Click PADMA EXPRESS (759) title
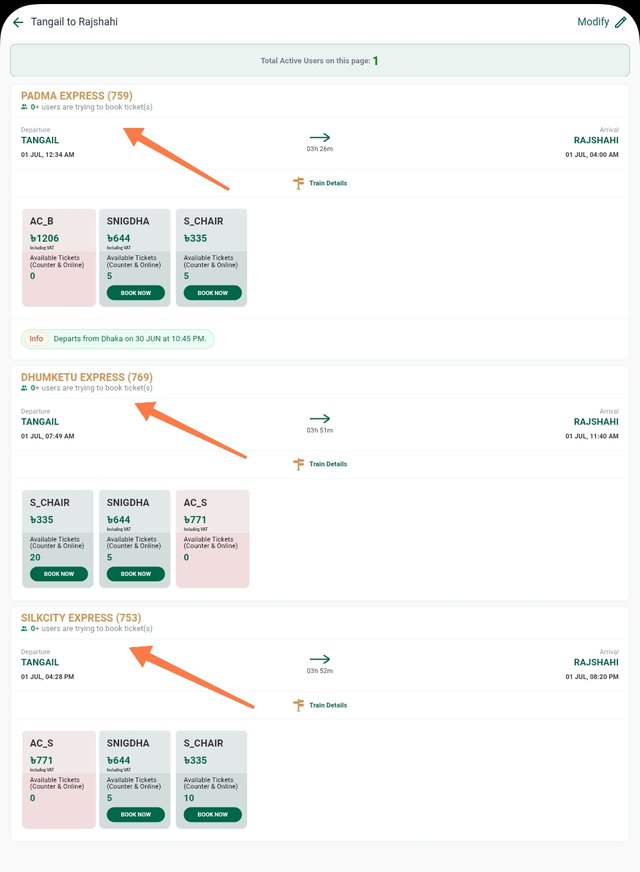 click(77, 96)
